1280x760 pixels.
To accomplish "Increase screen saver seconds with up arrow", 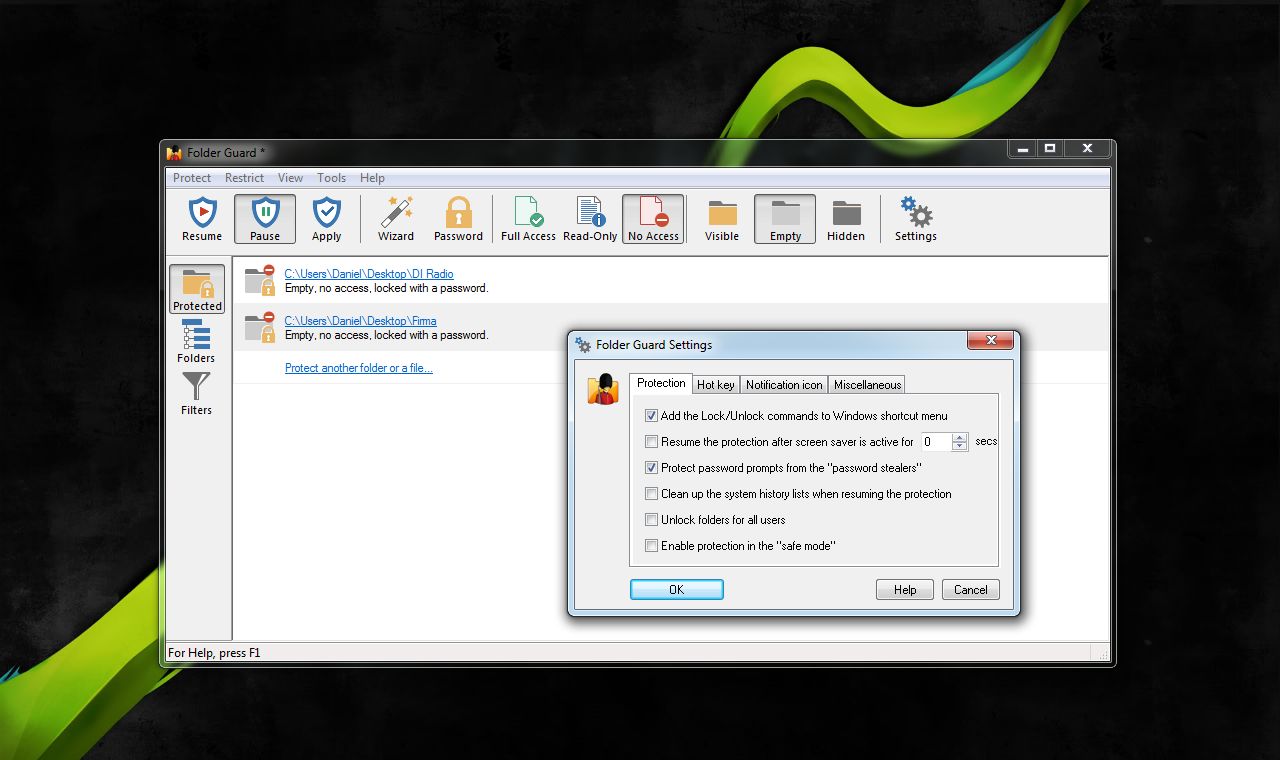I will coord(960,437).
